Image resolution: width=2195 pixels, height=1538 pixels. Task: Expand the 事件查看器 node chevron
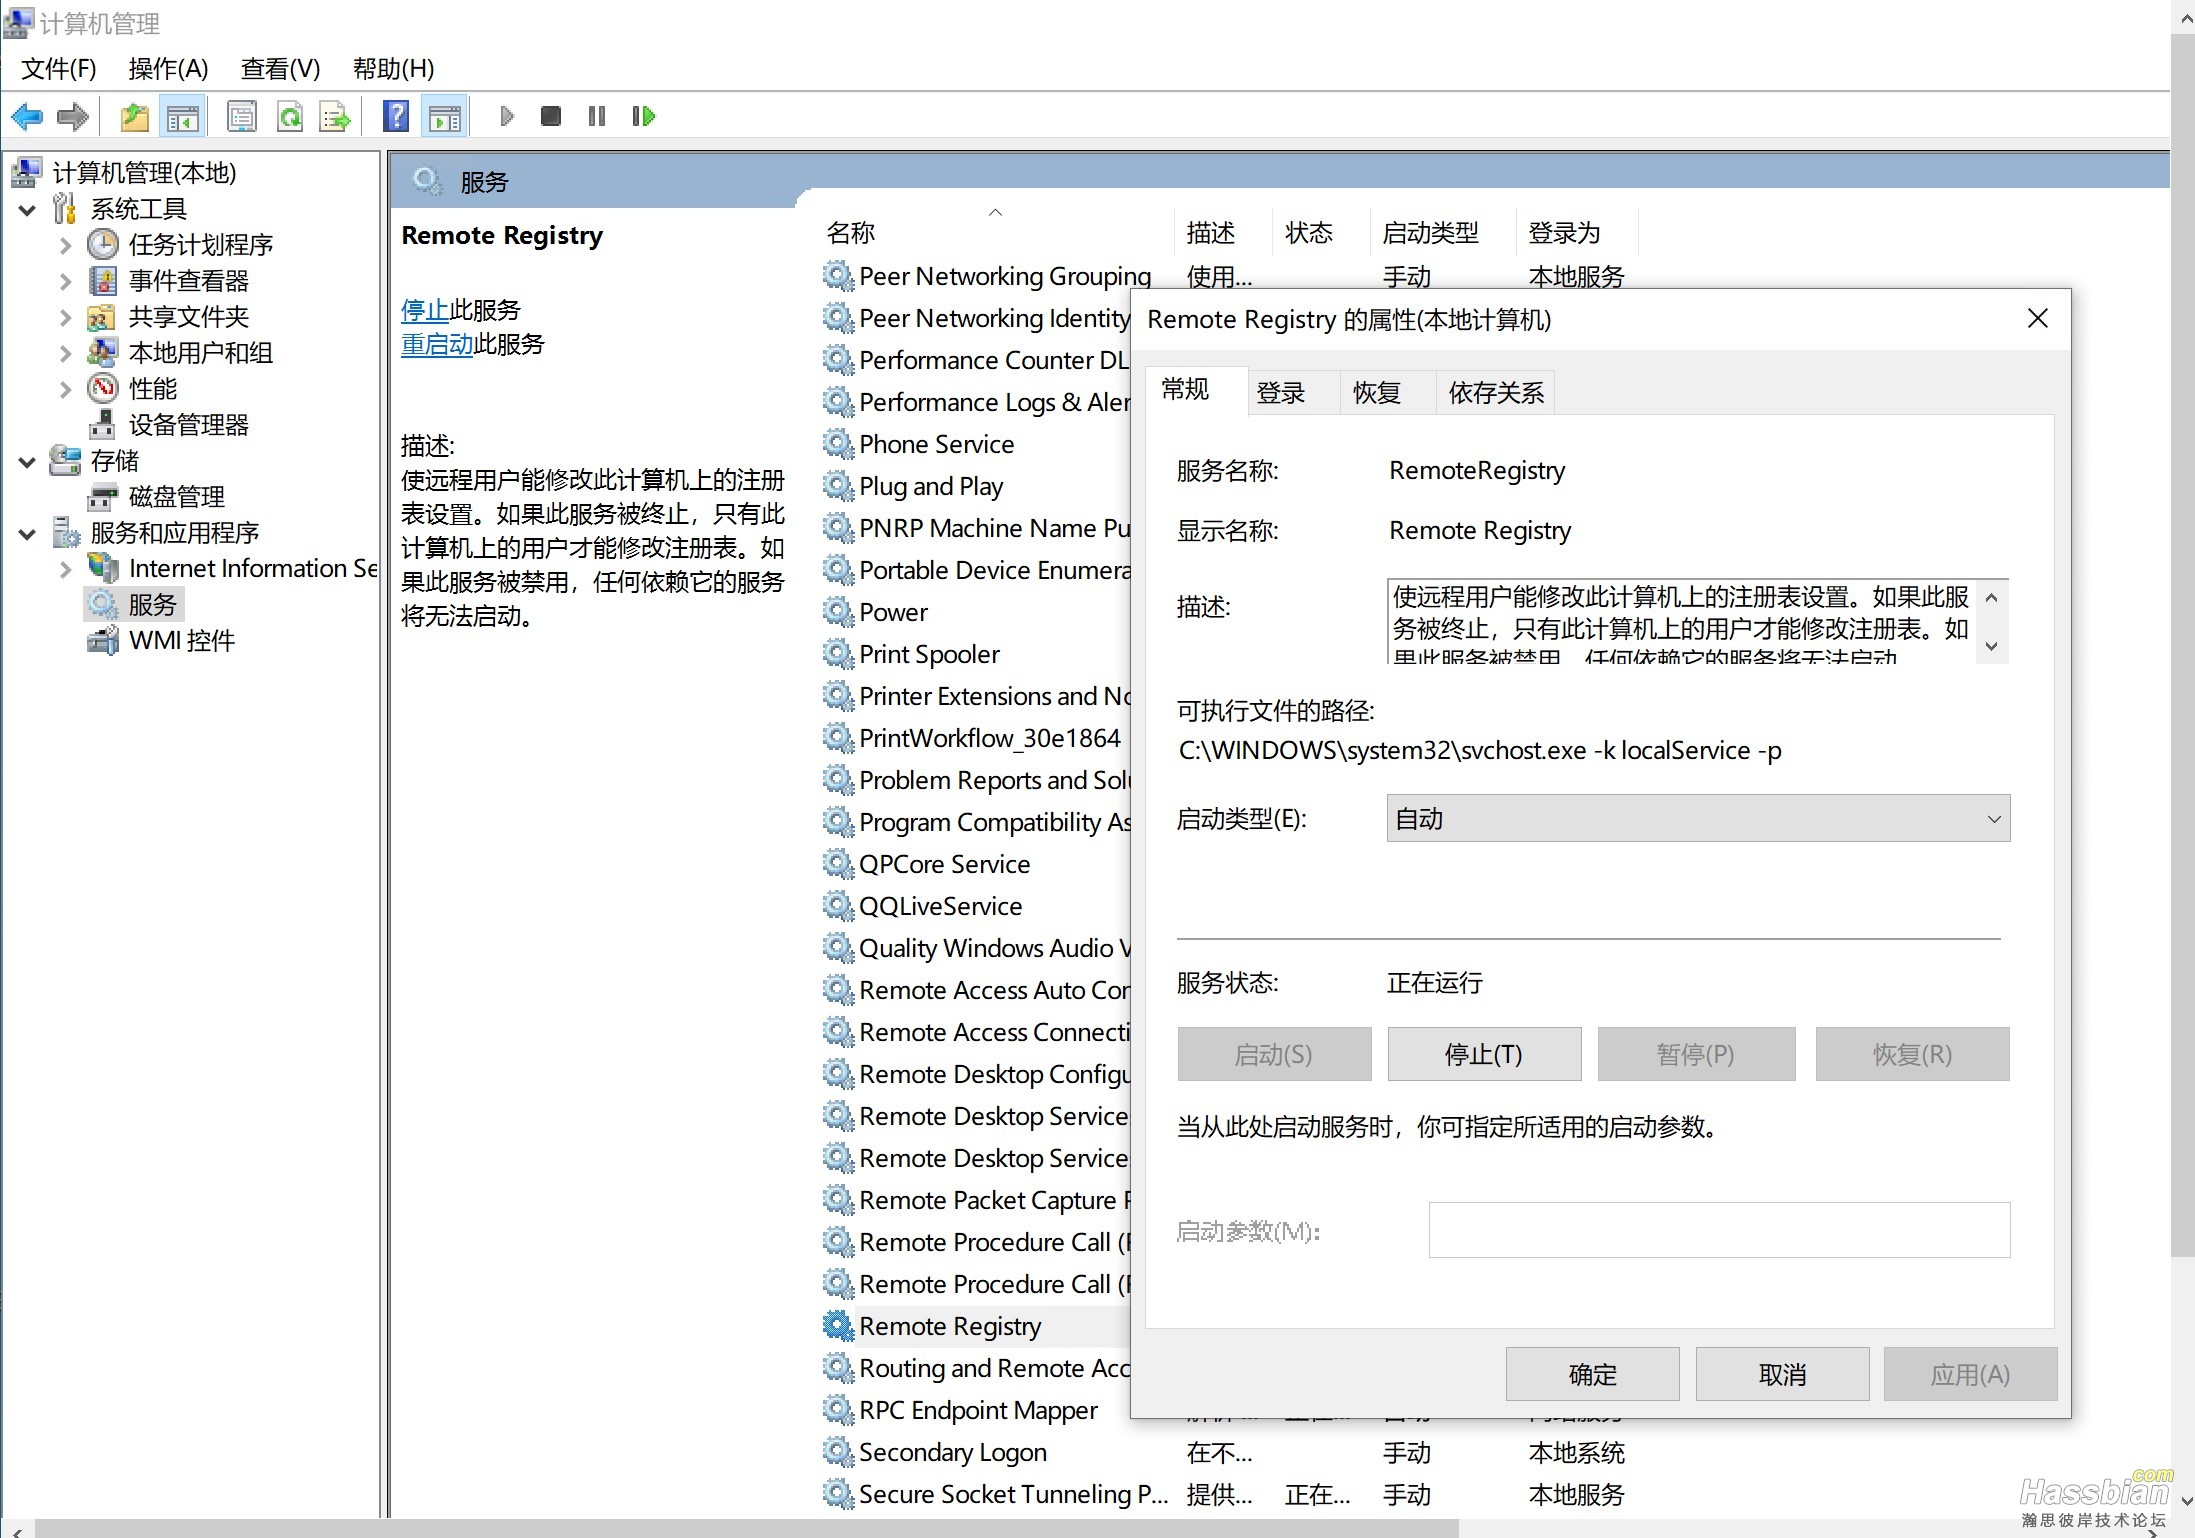point(65,282)
